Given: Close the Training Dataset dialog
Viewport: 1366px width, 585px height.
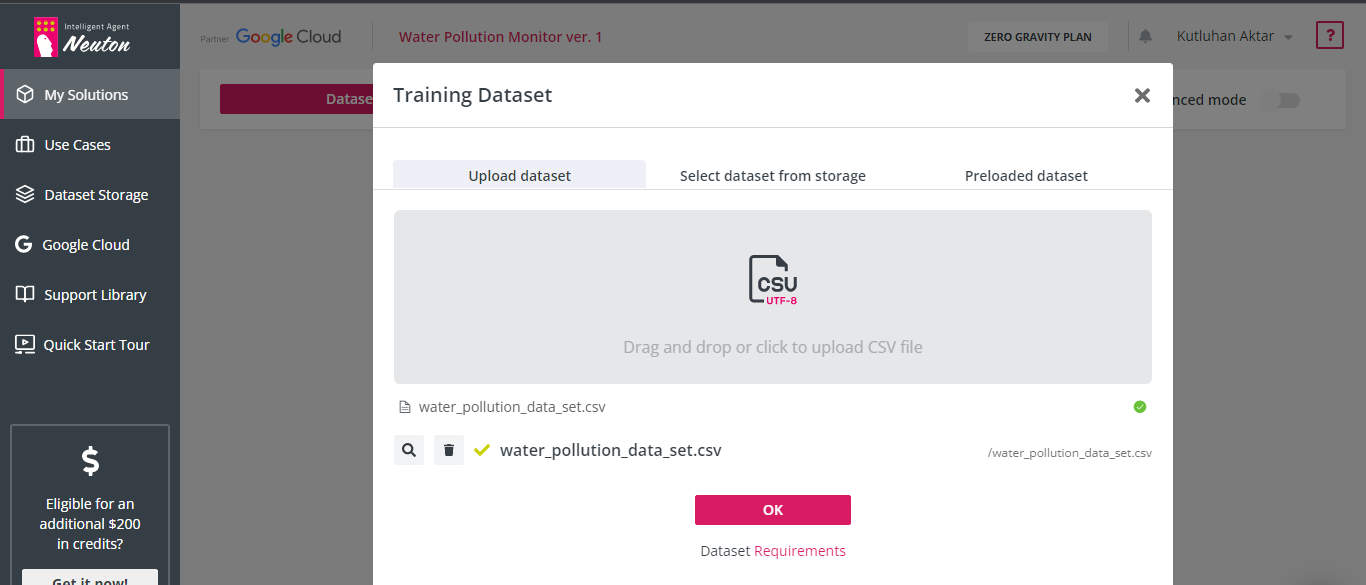Looking at the screenshot, I should point(1142,95).
